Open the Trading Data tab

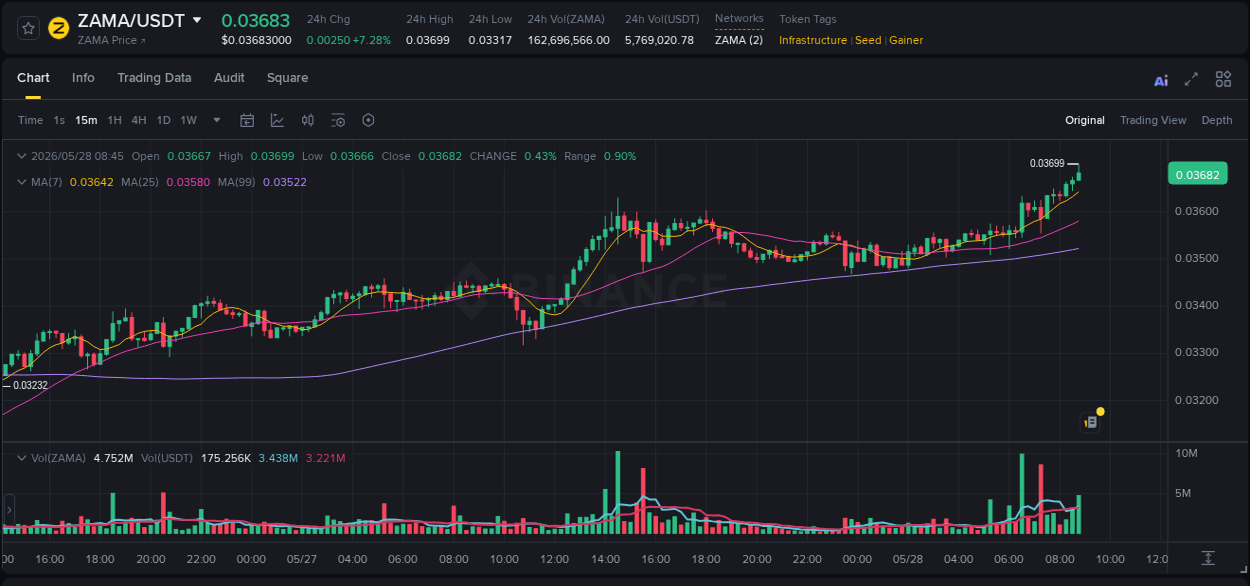click(154, 78)
